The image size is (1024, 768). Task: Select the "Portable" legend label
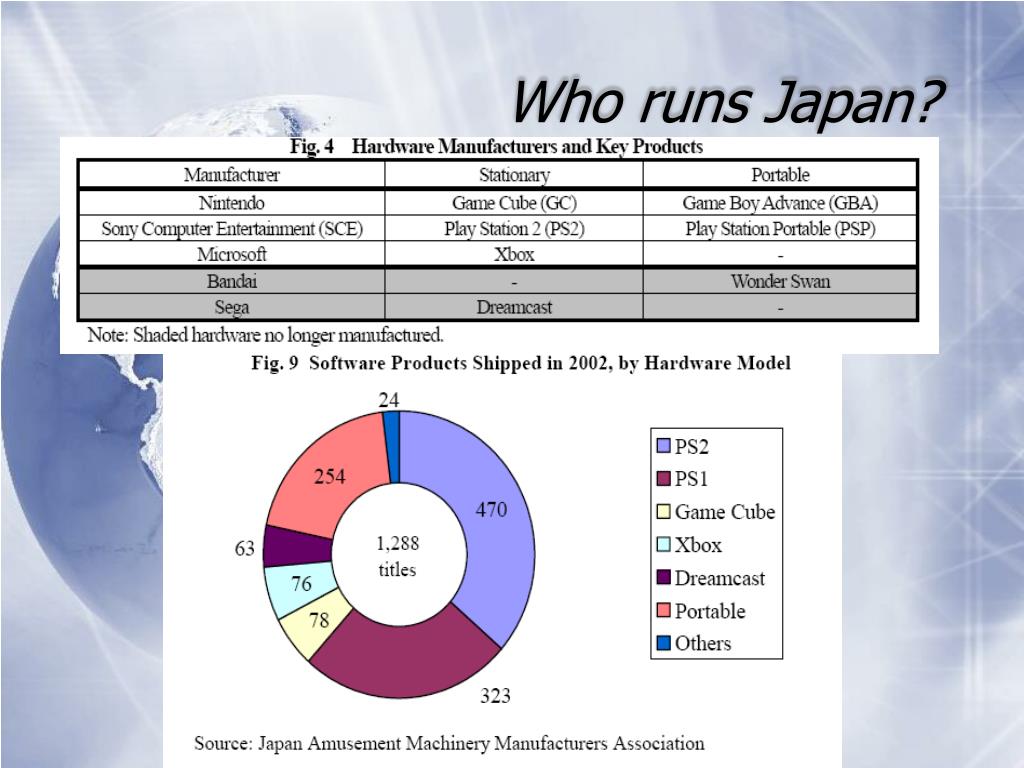[x=710, y=611]
